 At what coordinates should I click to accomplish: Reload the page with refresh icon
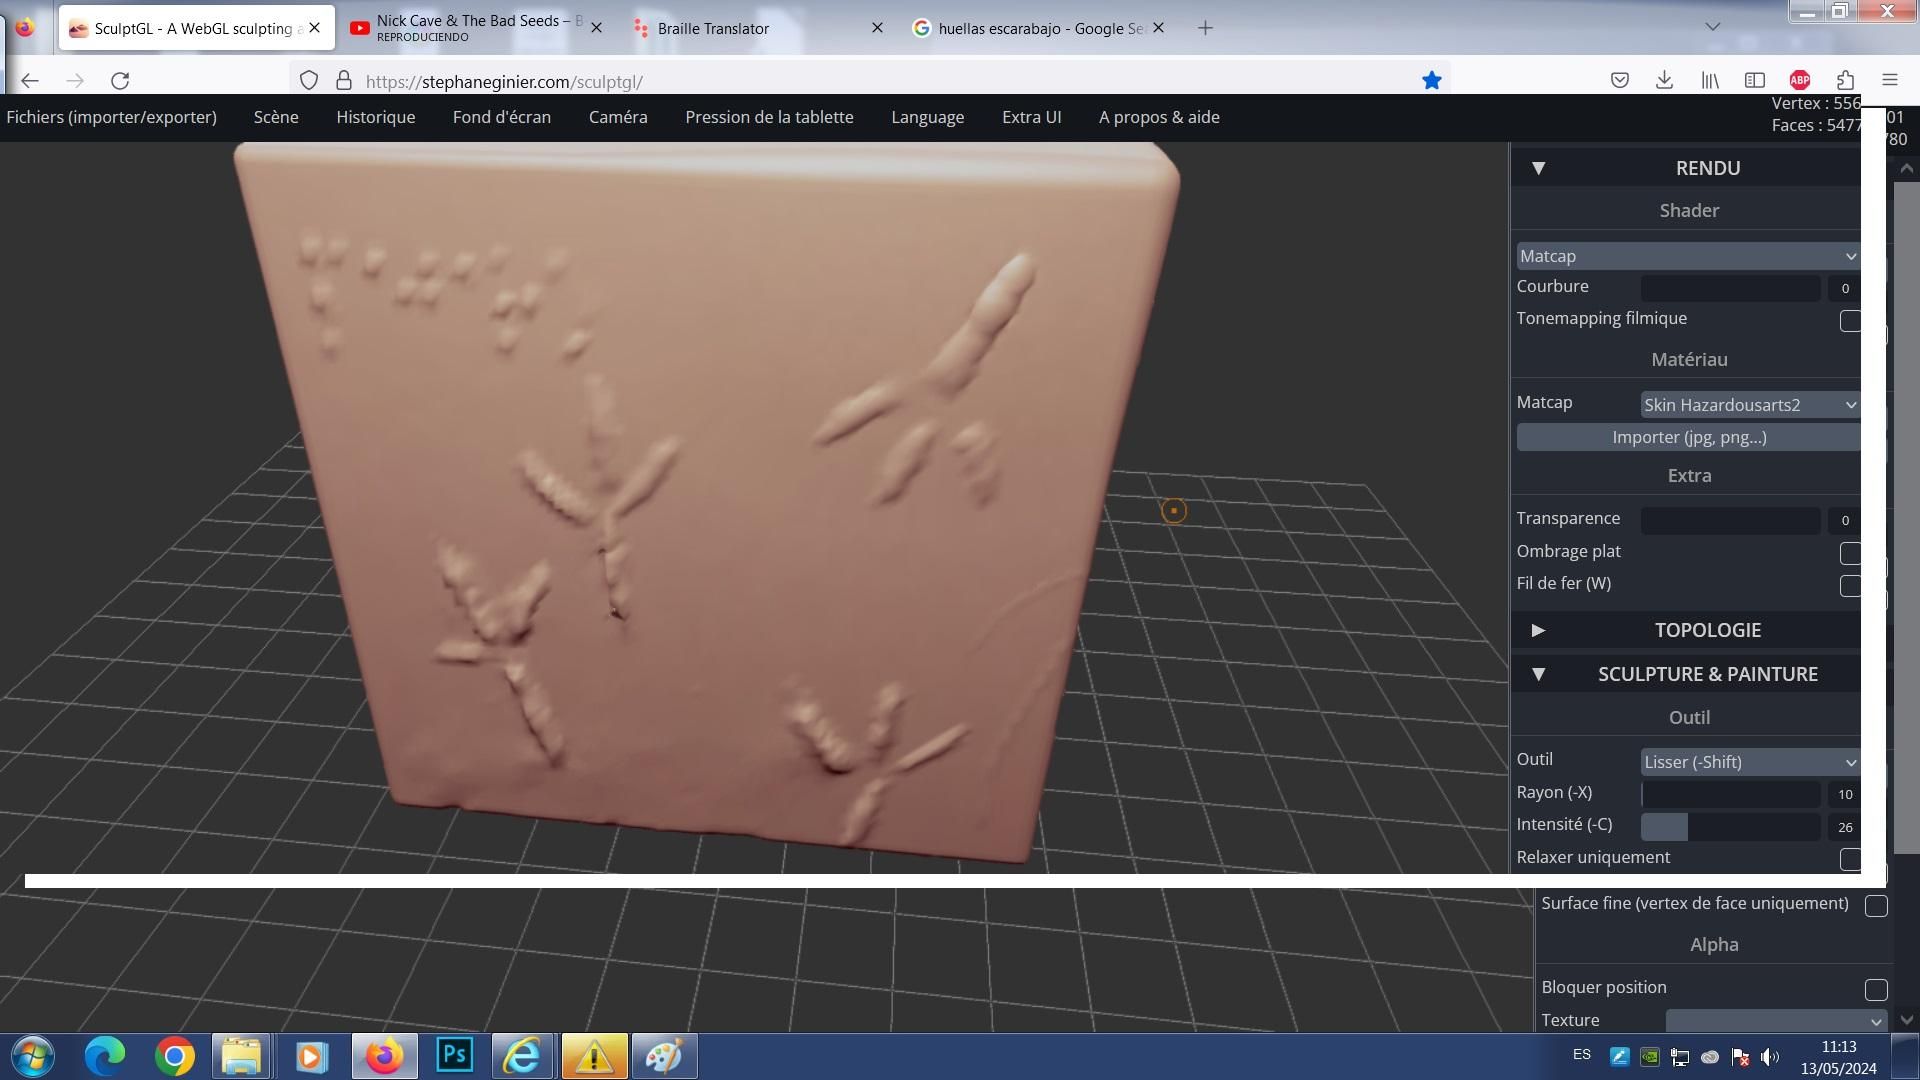[x=120, y=81]
